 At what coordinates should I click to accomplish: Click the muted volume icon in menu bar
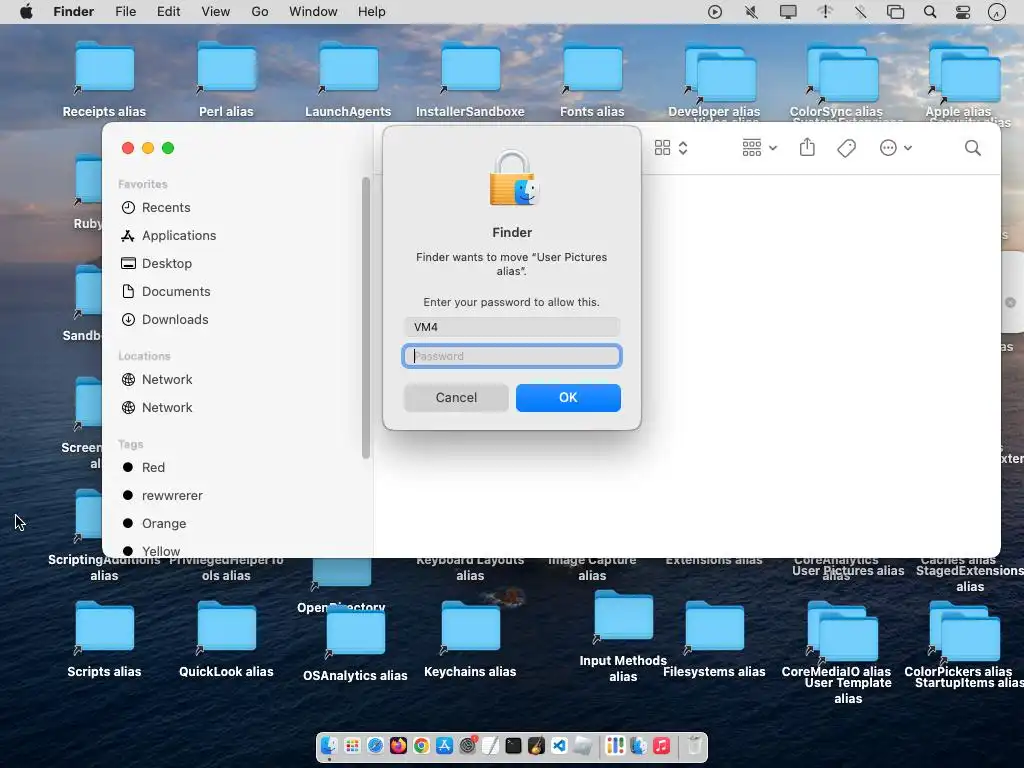coord(752,12)
